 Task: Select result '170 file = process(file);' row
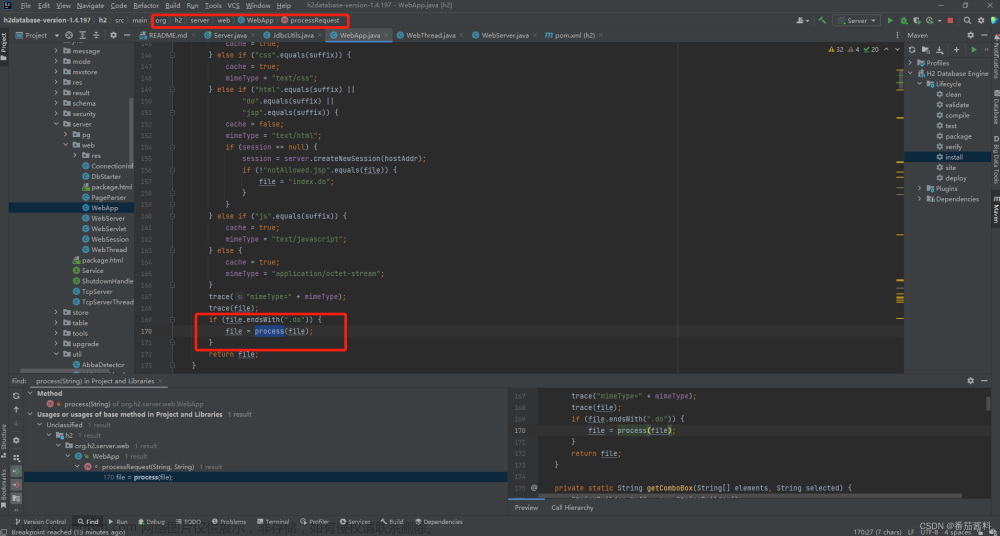[x=265, y=477]
